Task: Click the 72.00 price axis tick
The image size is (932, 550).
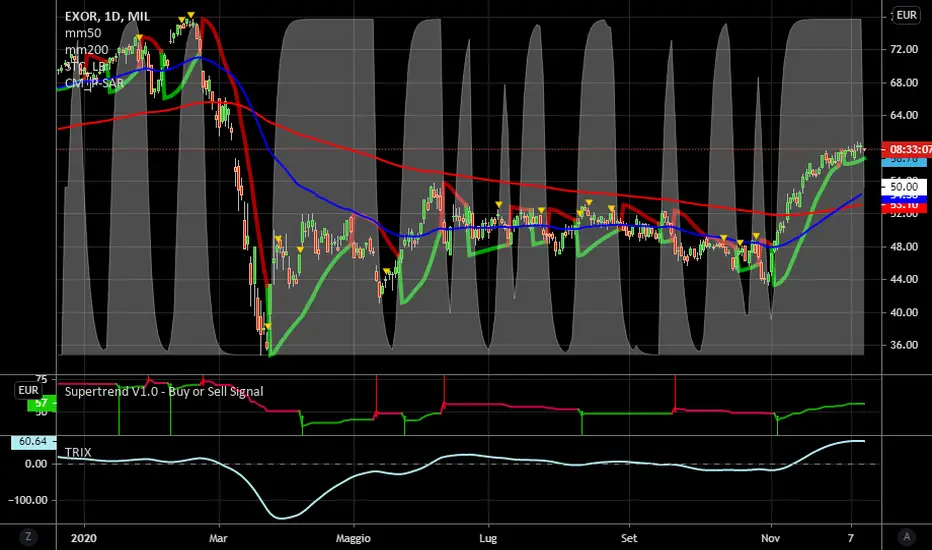Action: pyautogui.click(x=903, y=49)
